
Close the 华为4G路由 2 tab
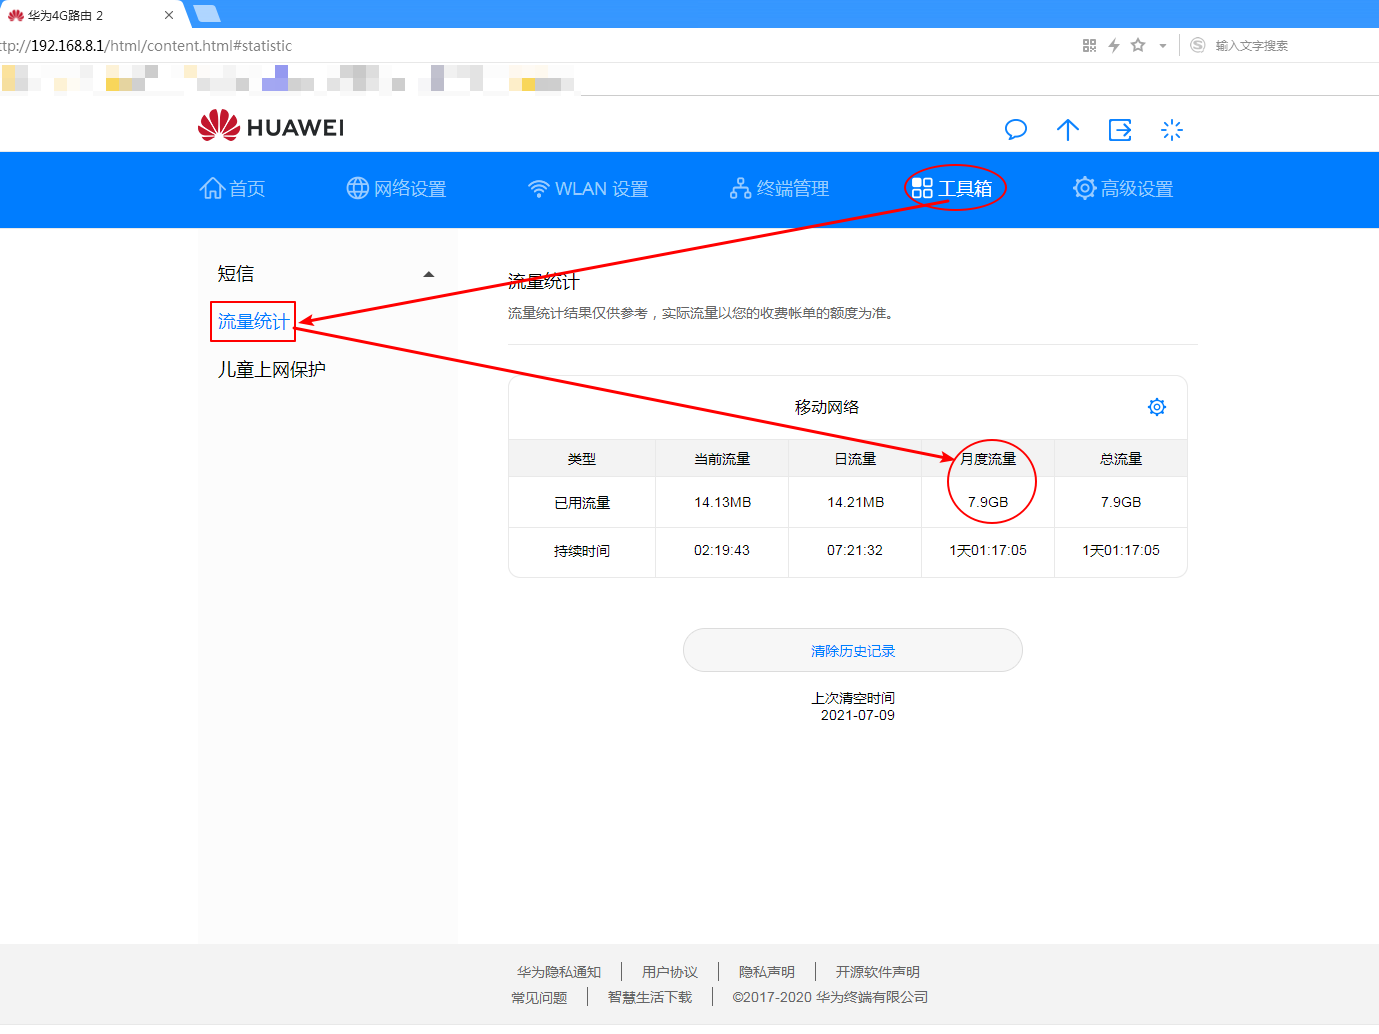169,15
